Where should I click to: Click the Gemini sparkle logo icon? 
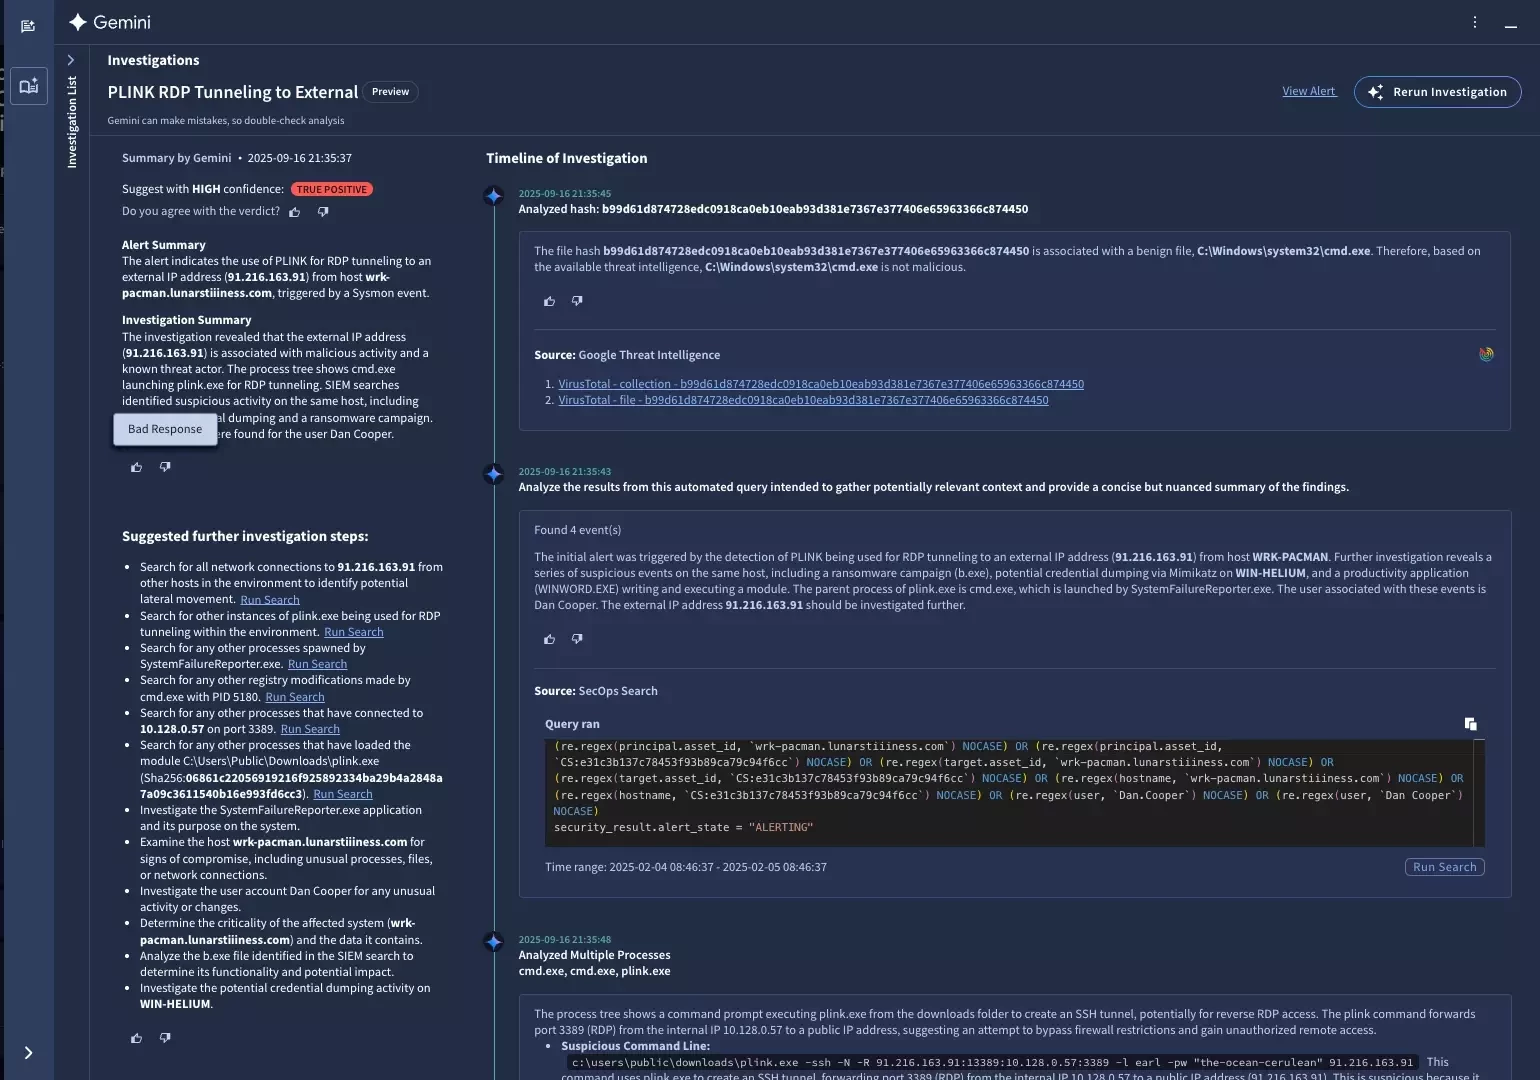click(x=78, y=22)
